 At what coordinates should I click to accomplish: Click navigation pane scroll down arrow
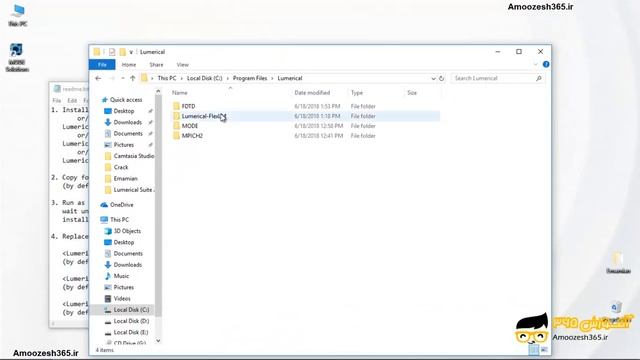coord(158,341)
